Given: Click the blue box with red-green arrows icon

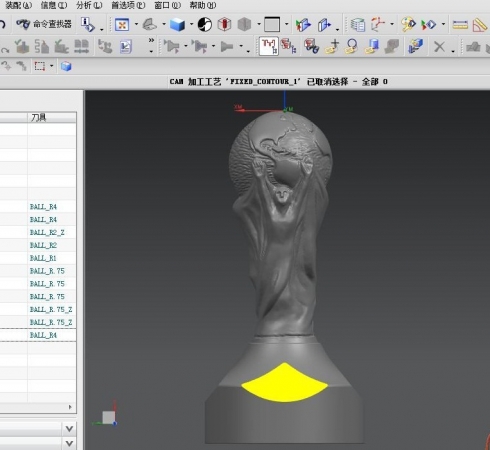Looking at the screenshot, I should 303,25.
